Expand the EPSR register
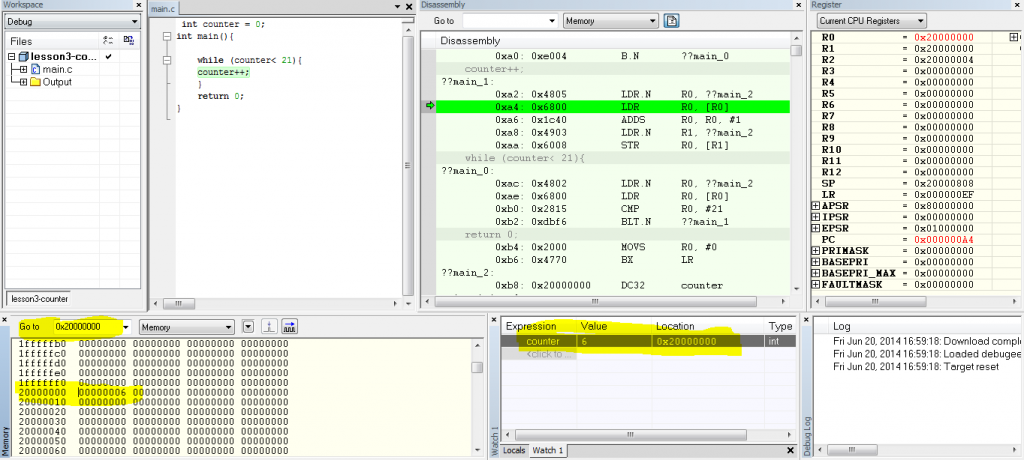Viewport: 1024px width, 460px height. pyautogui.click(x=816, y=229)
